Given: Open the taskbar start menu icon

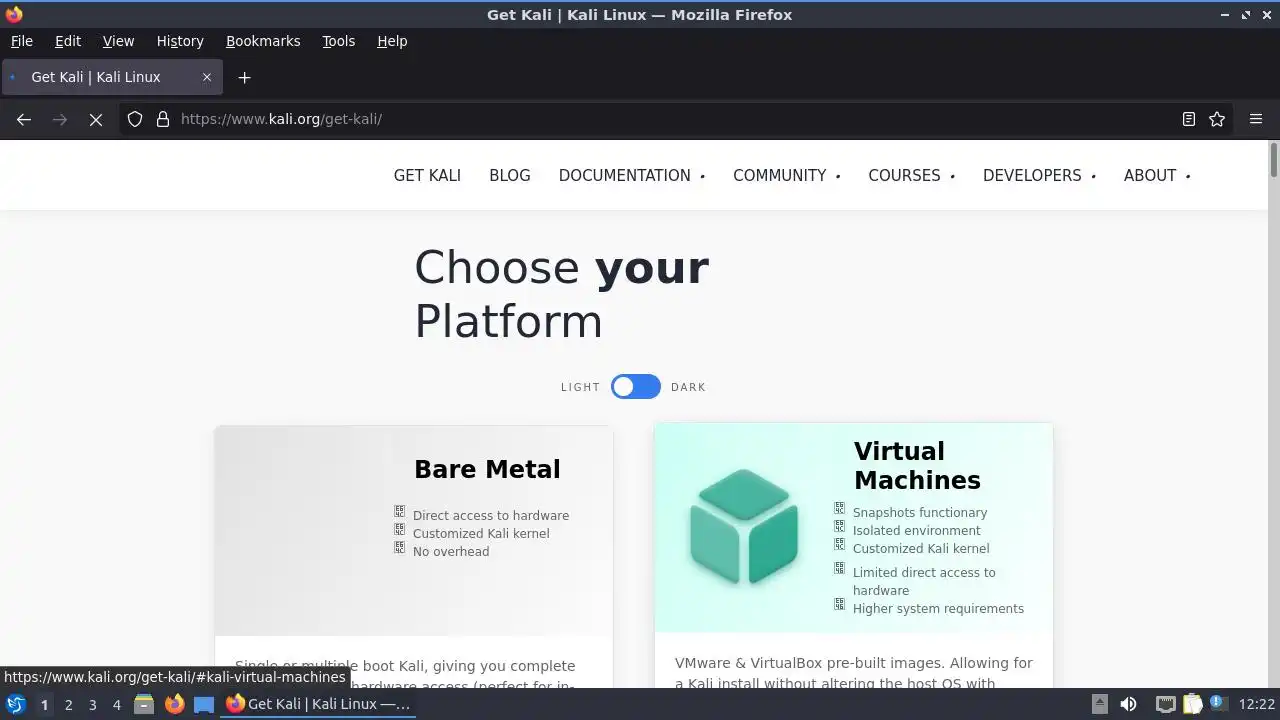Looking at the screenshot, I should tap(16, 704).
